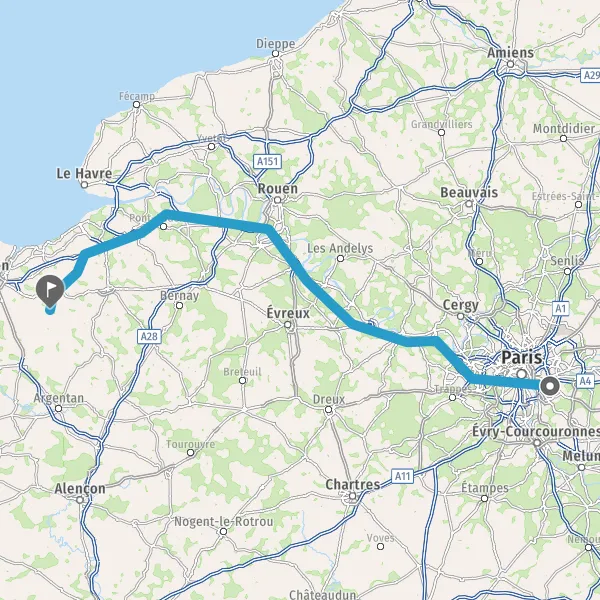
Task: Click the A11 highway shield
Action: tap(402, 476)
